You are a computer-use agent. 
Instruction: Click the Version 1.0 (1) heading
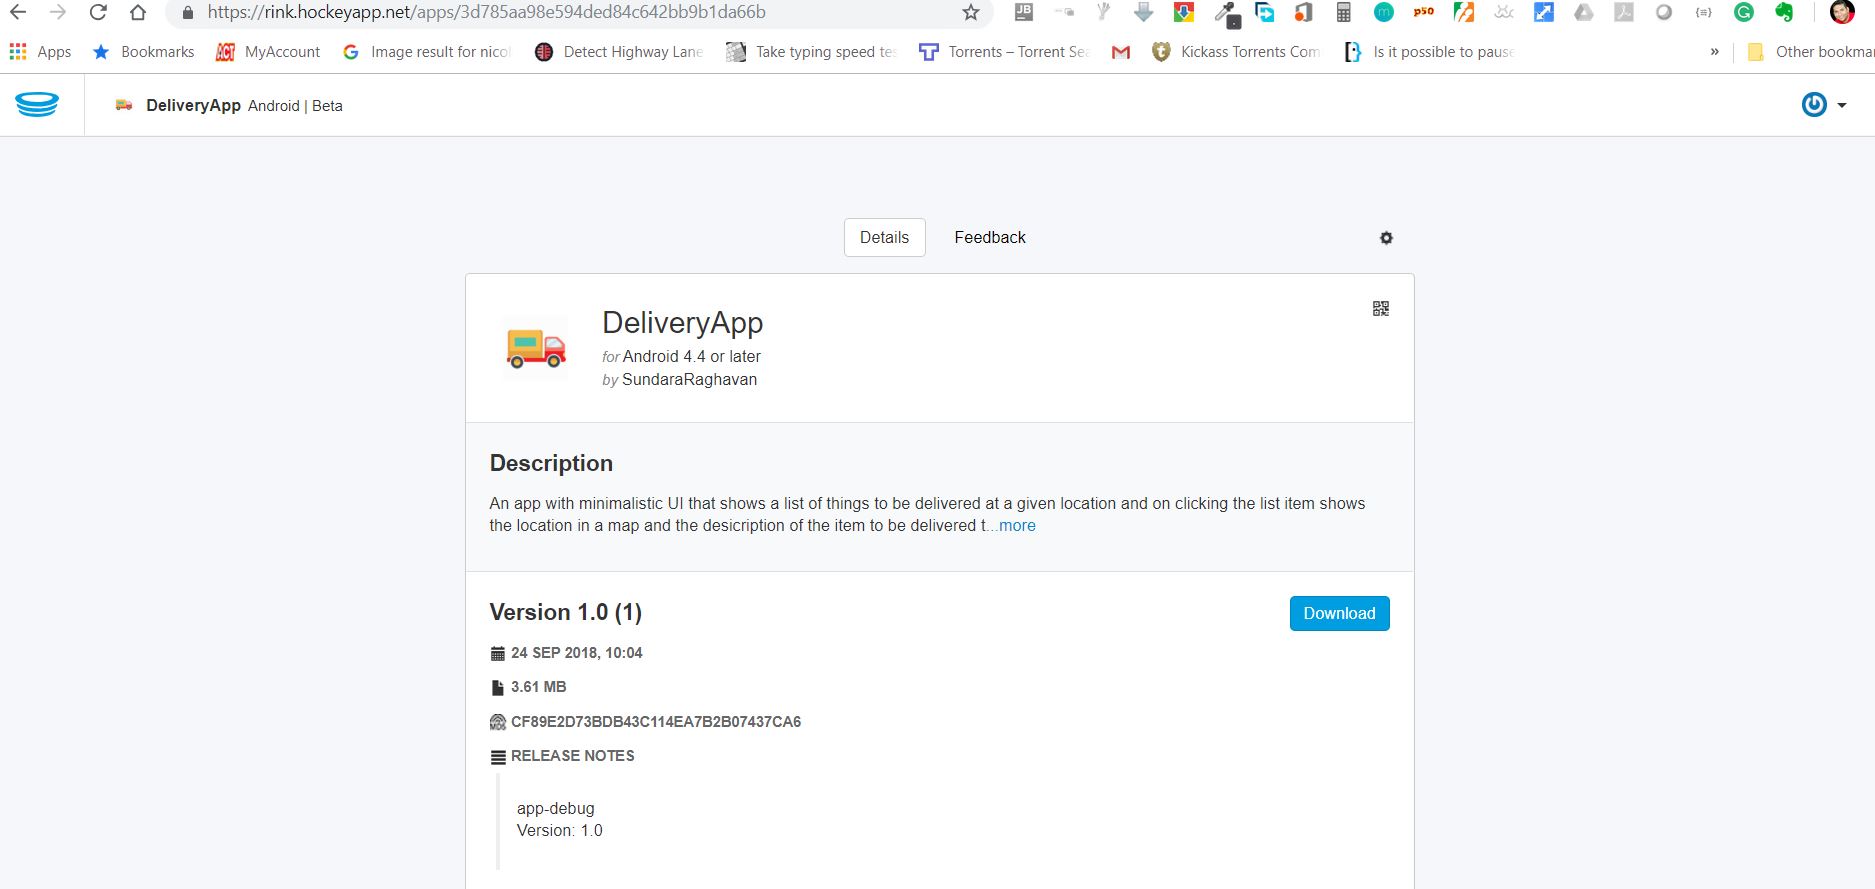pos(566,612)
